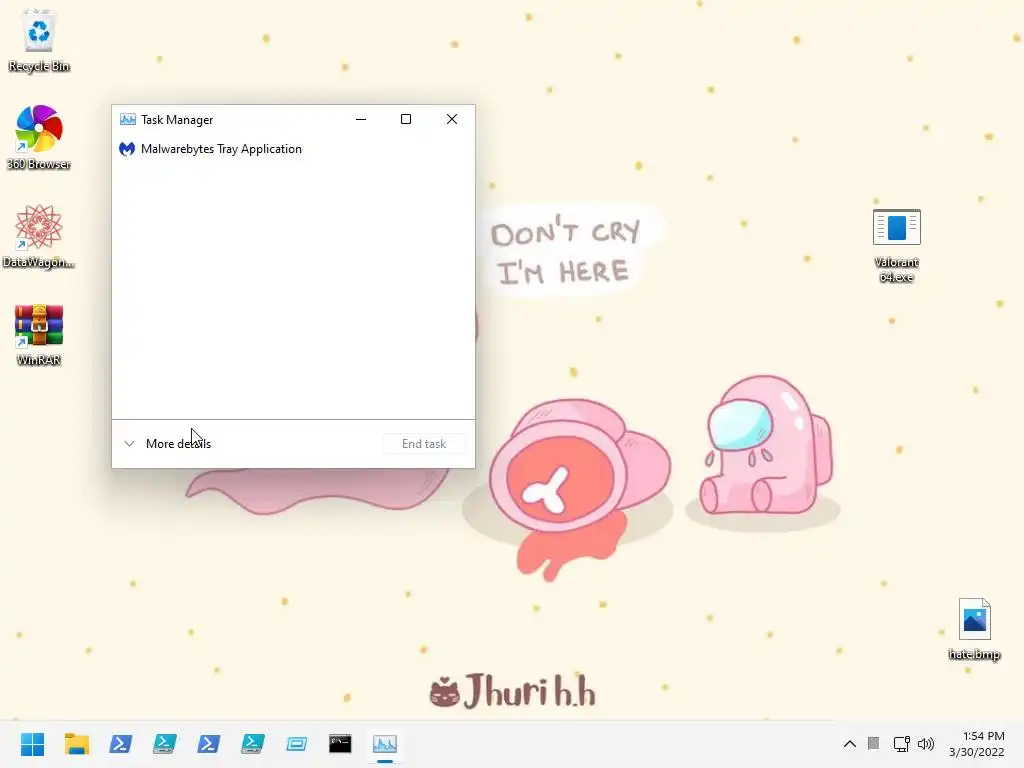Expand Task Manager with More details
Screen dimensions: 1024x768
tap(167, 443)
